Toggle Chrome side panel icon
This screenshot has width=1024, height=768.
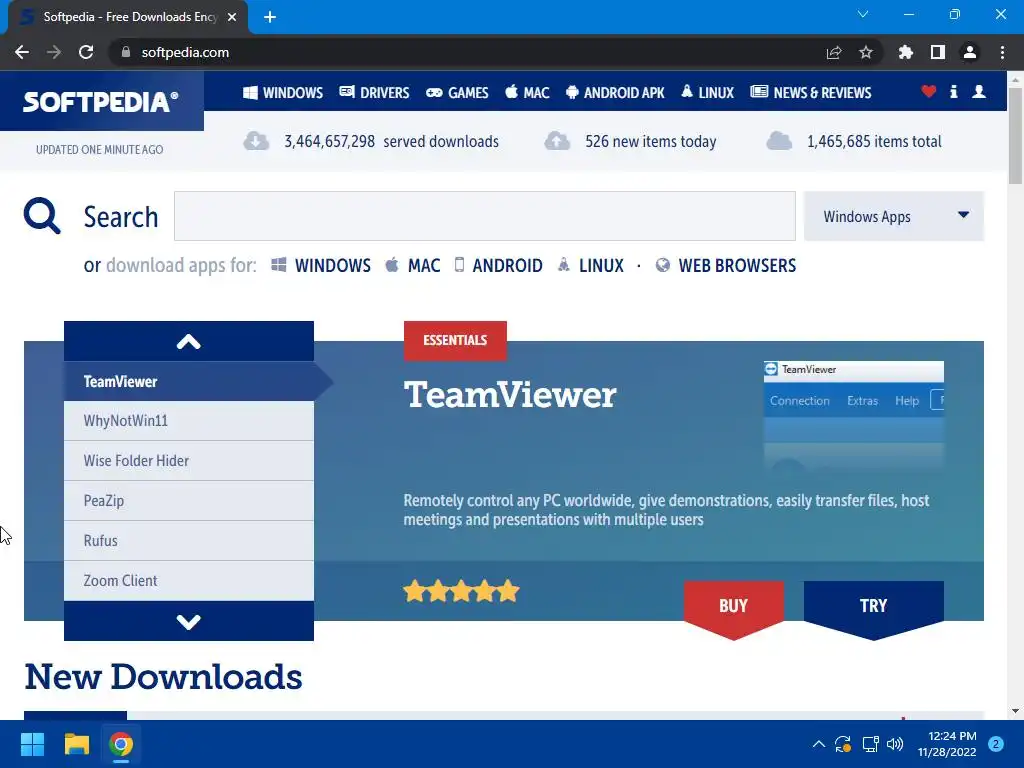click(x=938, y=52)
